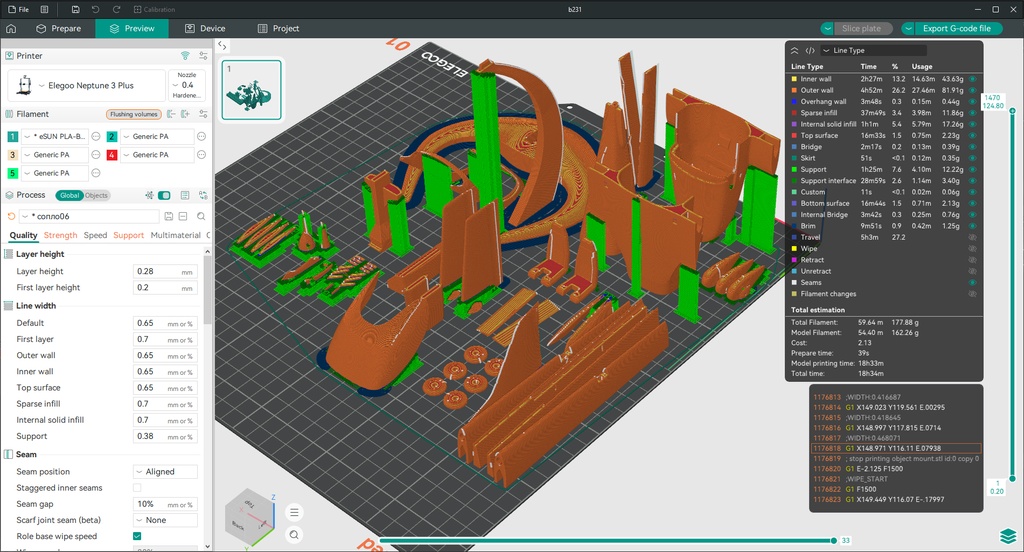1024x552 pixels.
Task: Open filament settings sliders icon
Action: [203, 114]
